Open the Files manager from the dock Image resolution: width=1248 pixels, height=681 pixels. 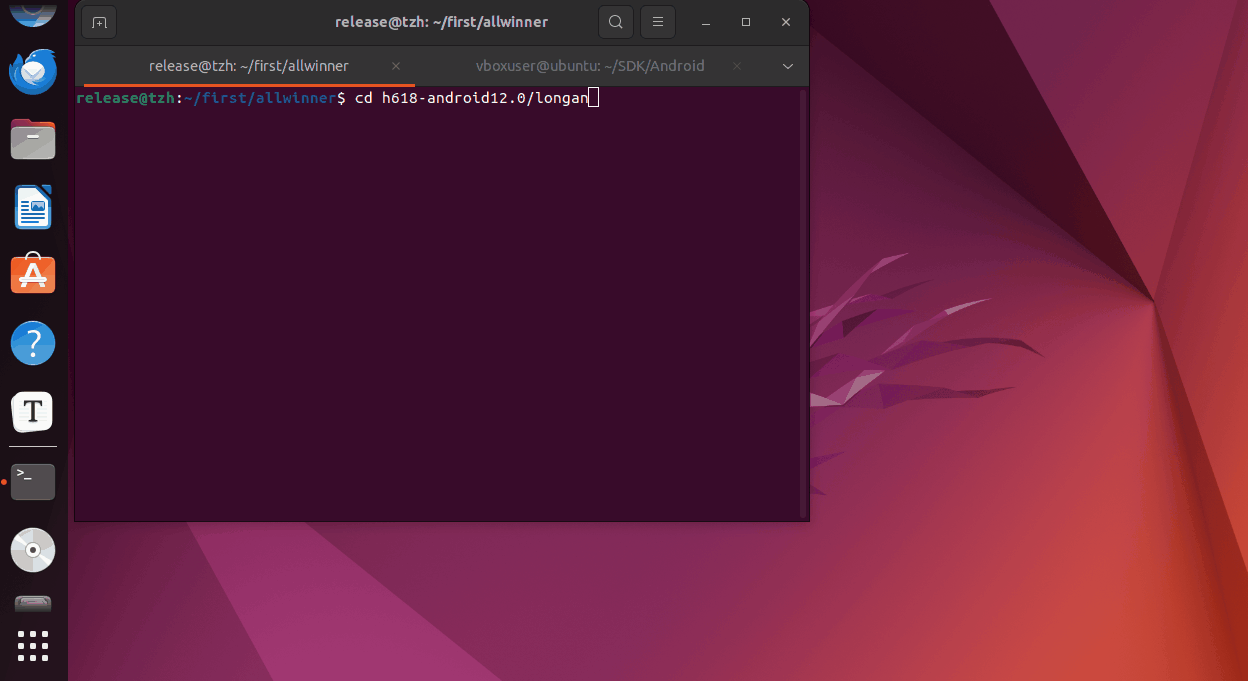pos(33,140)
